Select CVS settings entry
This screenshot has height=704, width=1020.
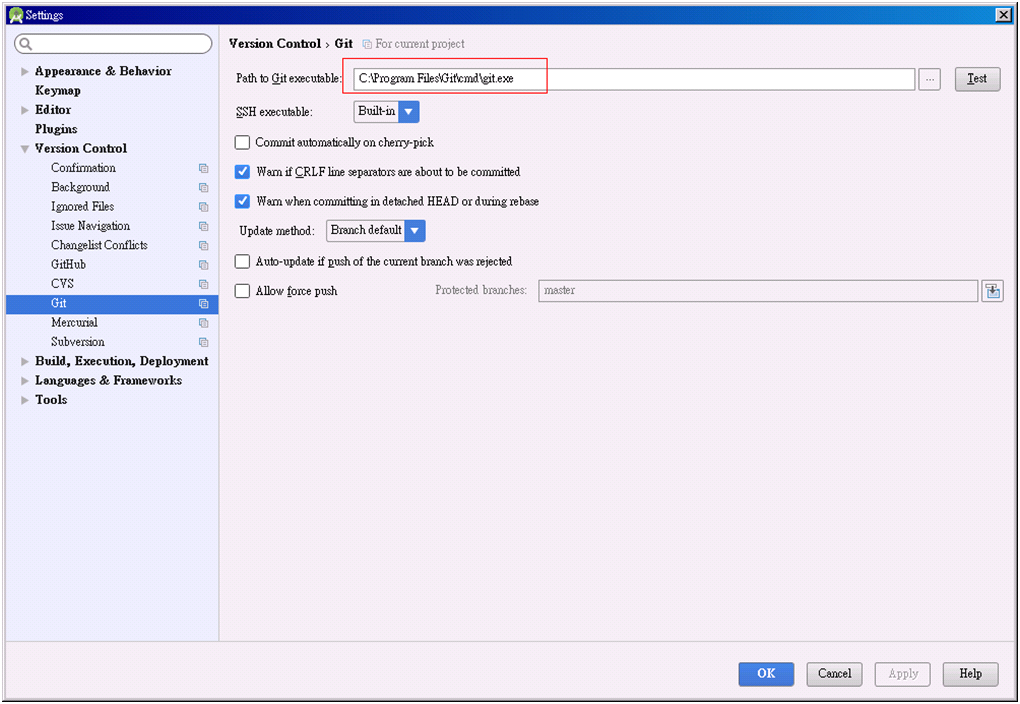pyautogui.click(x=62, y=284)
